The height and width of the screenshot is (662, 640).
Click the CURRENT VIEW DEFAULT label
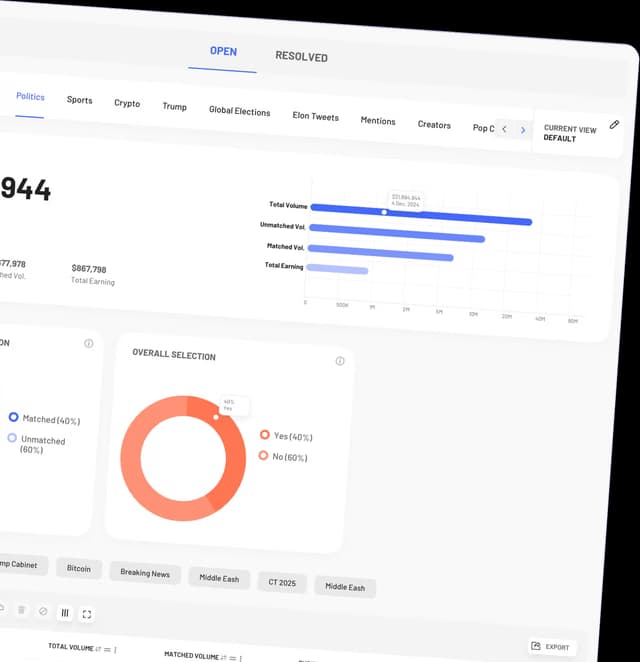(569, 133)
